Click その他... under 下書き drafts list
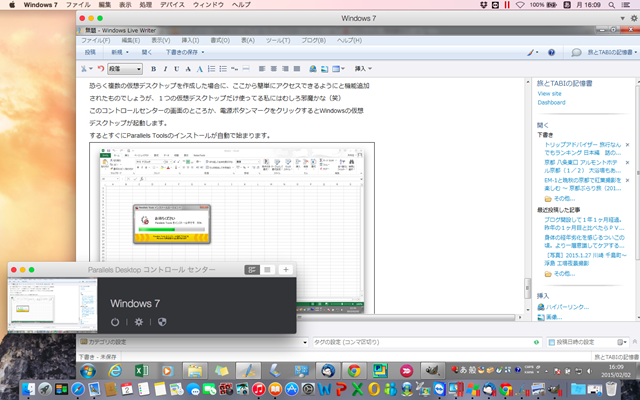This screenshot has width=640, height=400. tap(564, 199)
